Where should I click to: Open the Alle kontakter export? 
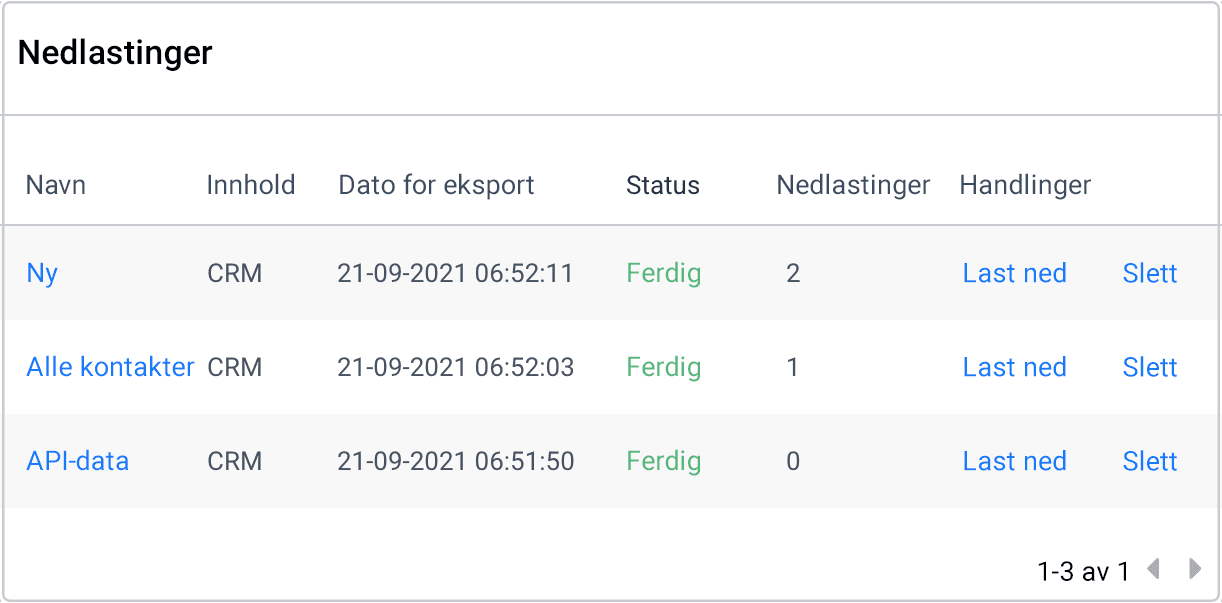[x=110, y=367]
